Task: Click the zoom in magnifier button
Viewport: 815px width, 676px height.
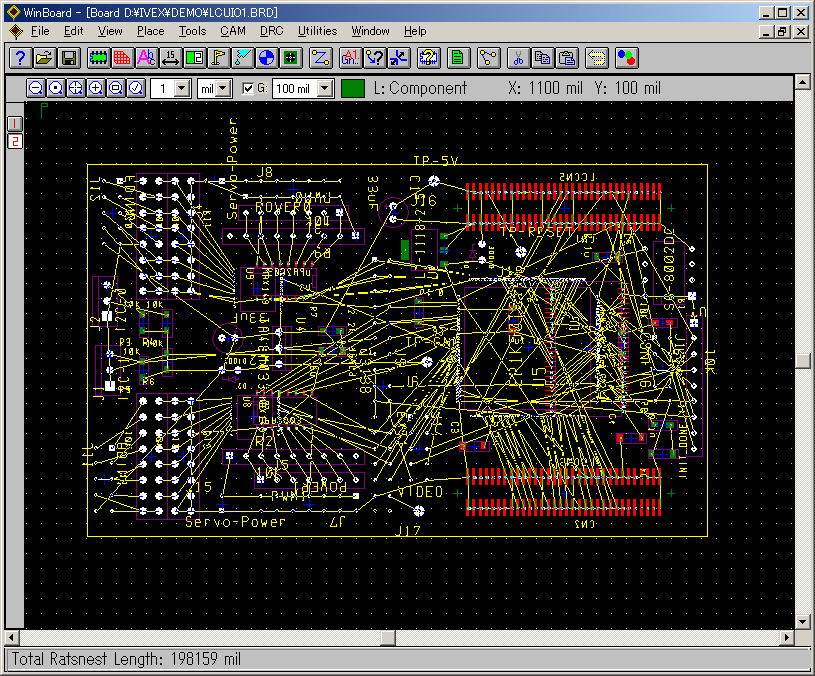Action: pyautogui.click(x=96, y=88)
